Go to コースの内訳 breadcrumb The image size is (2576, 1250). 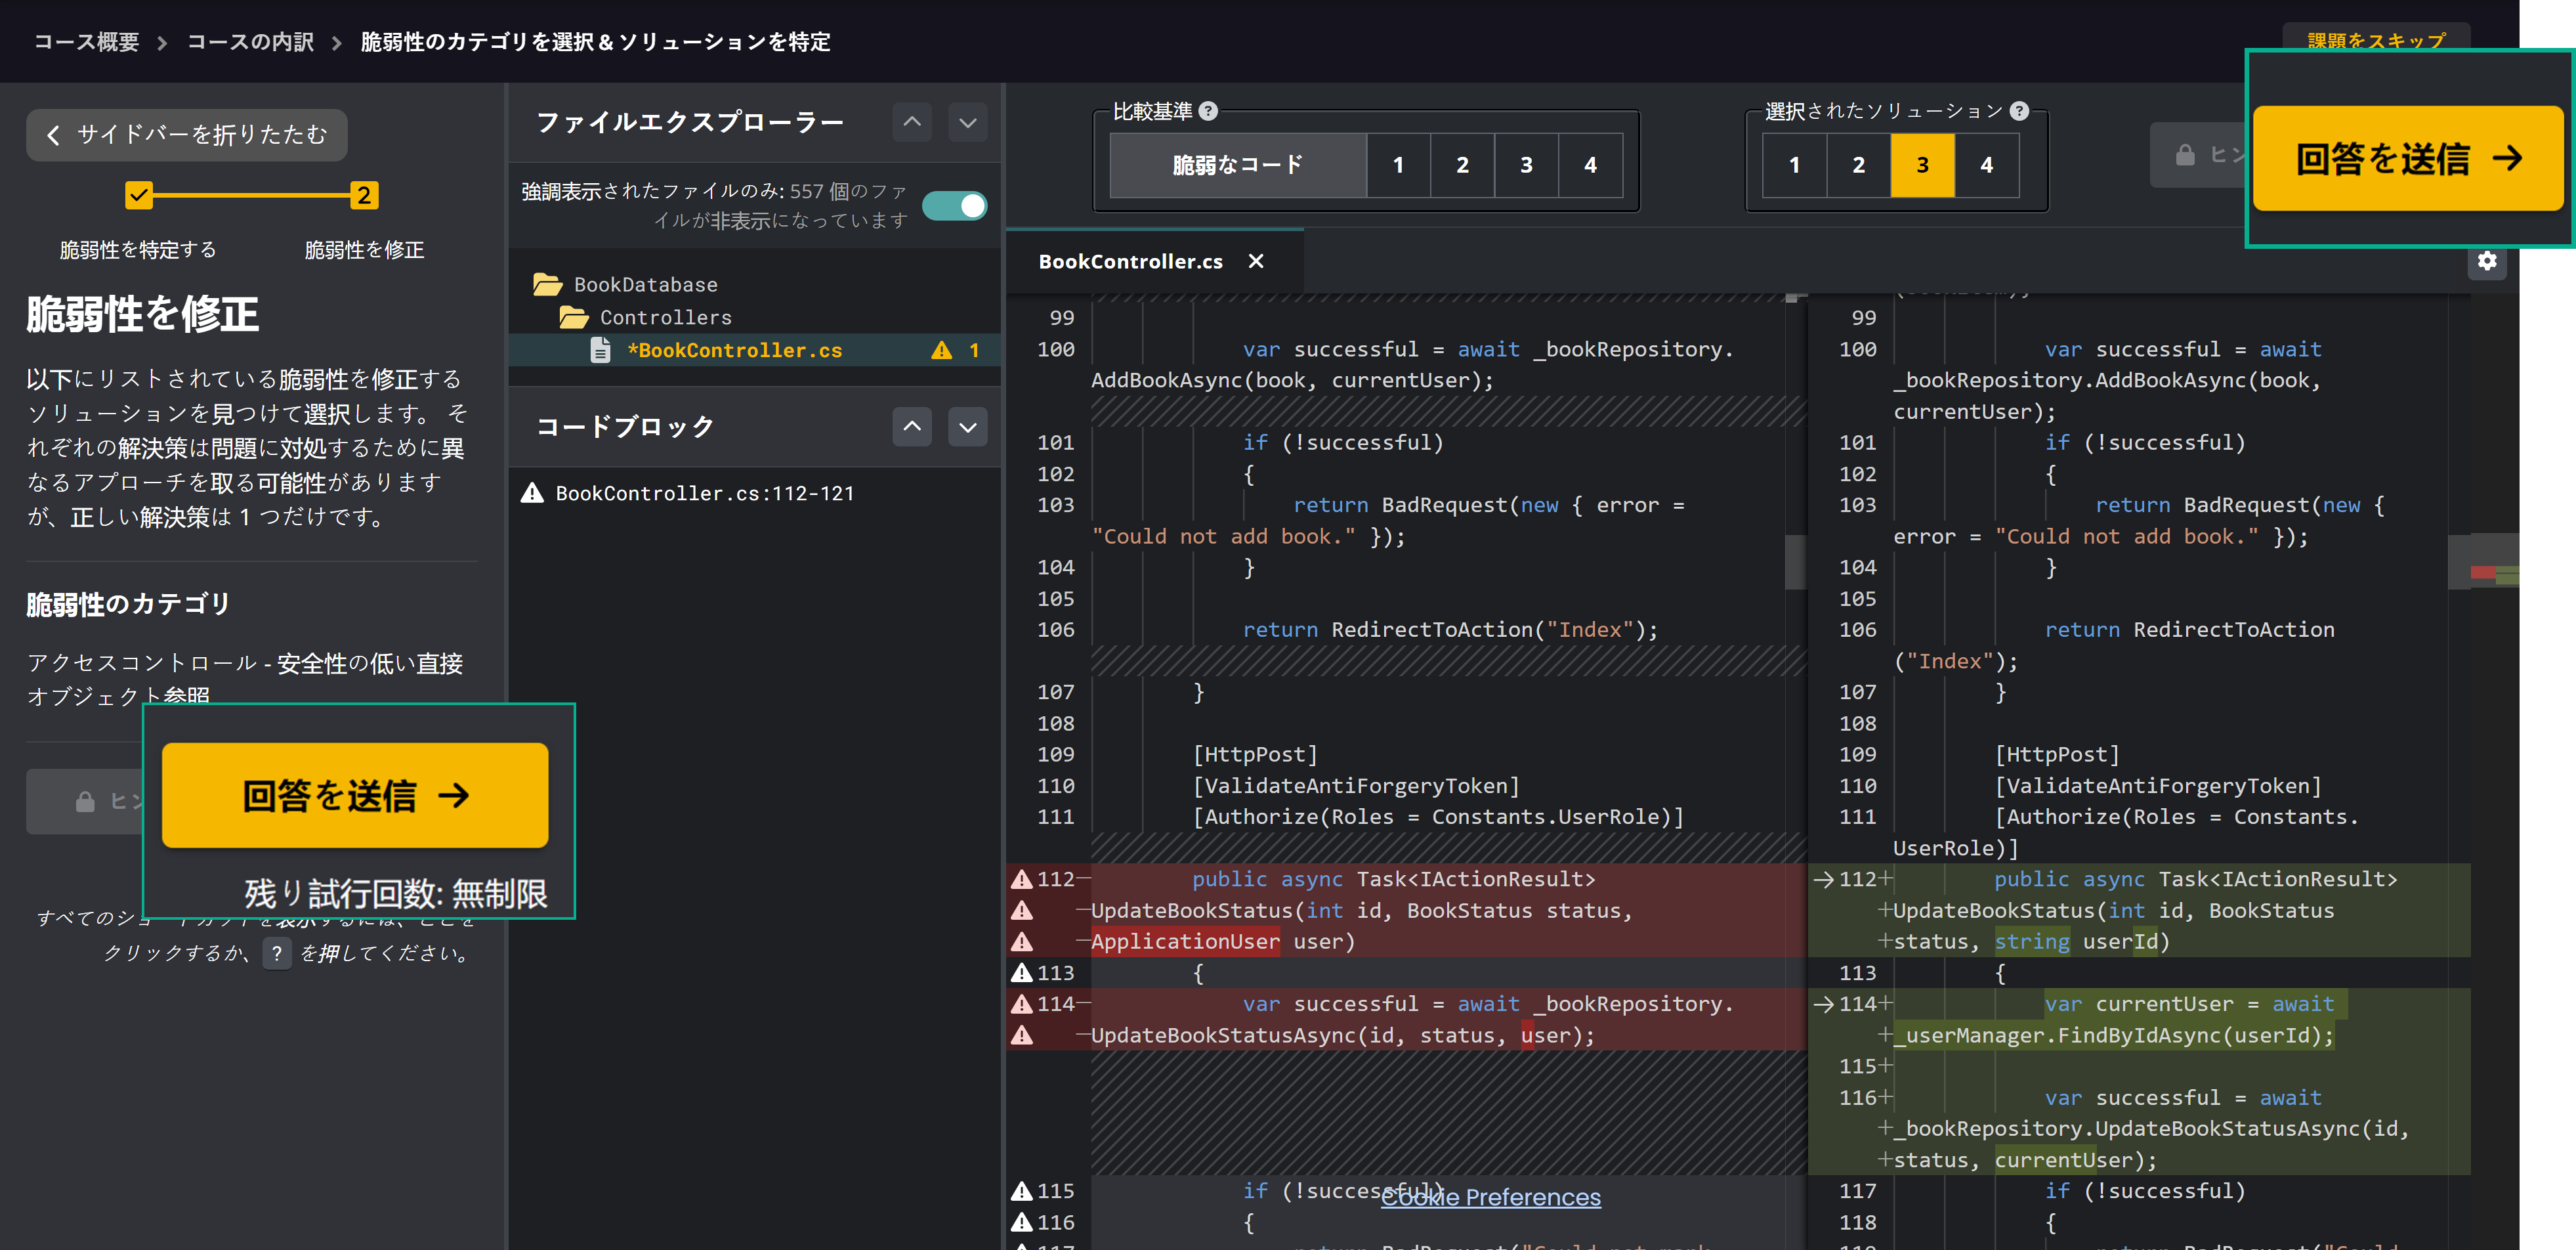[x=250, y=42]
